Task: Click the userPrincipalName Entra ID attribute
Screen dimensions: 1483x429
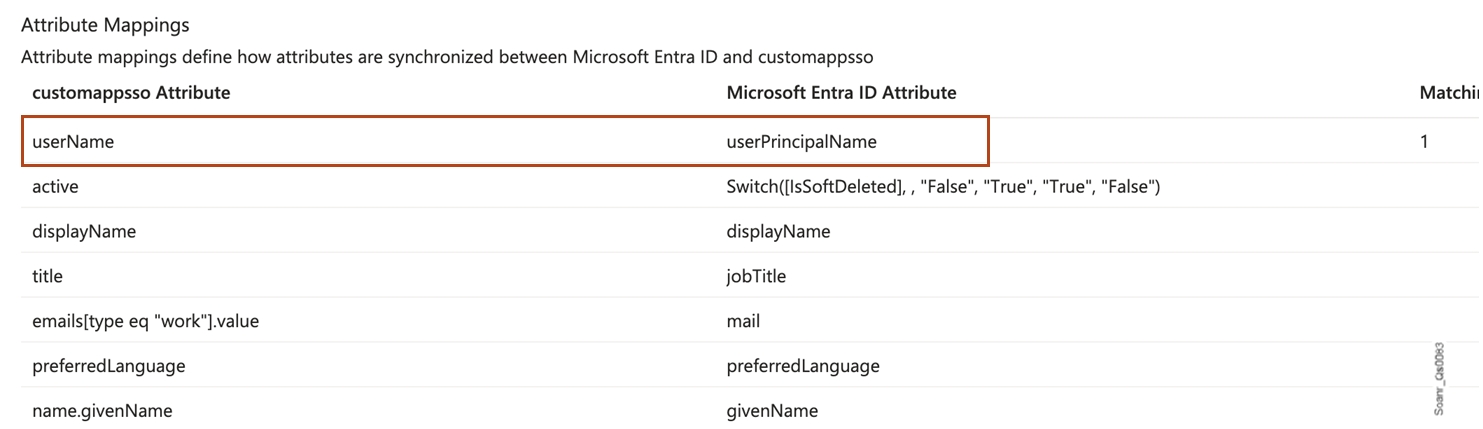Action: tap(801, 142)
